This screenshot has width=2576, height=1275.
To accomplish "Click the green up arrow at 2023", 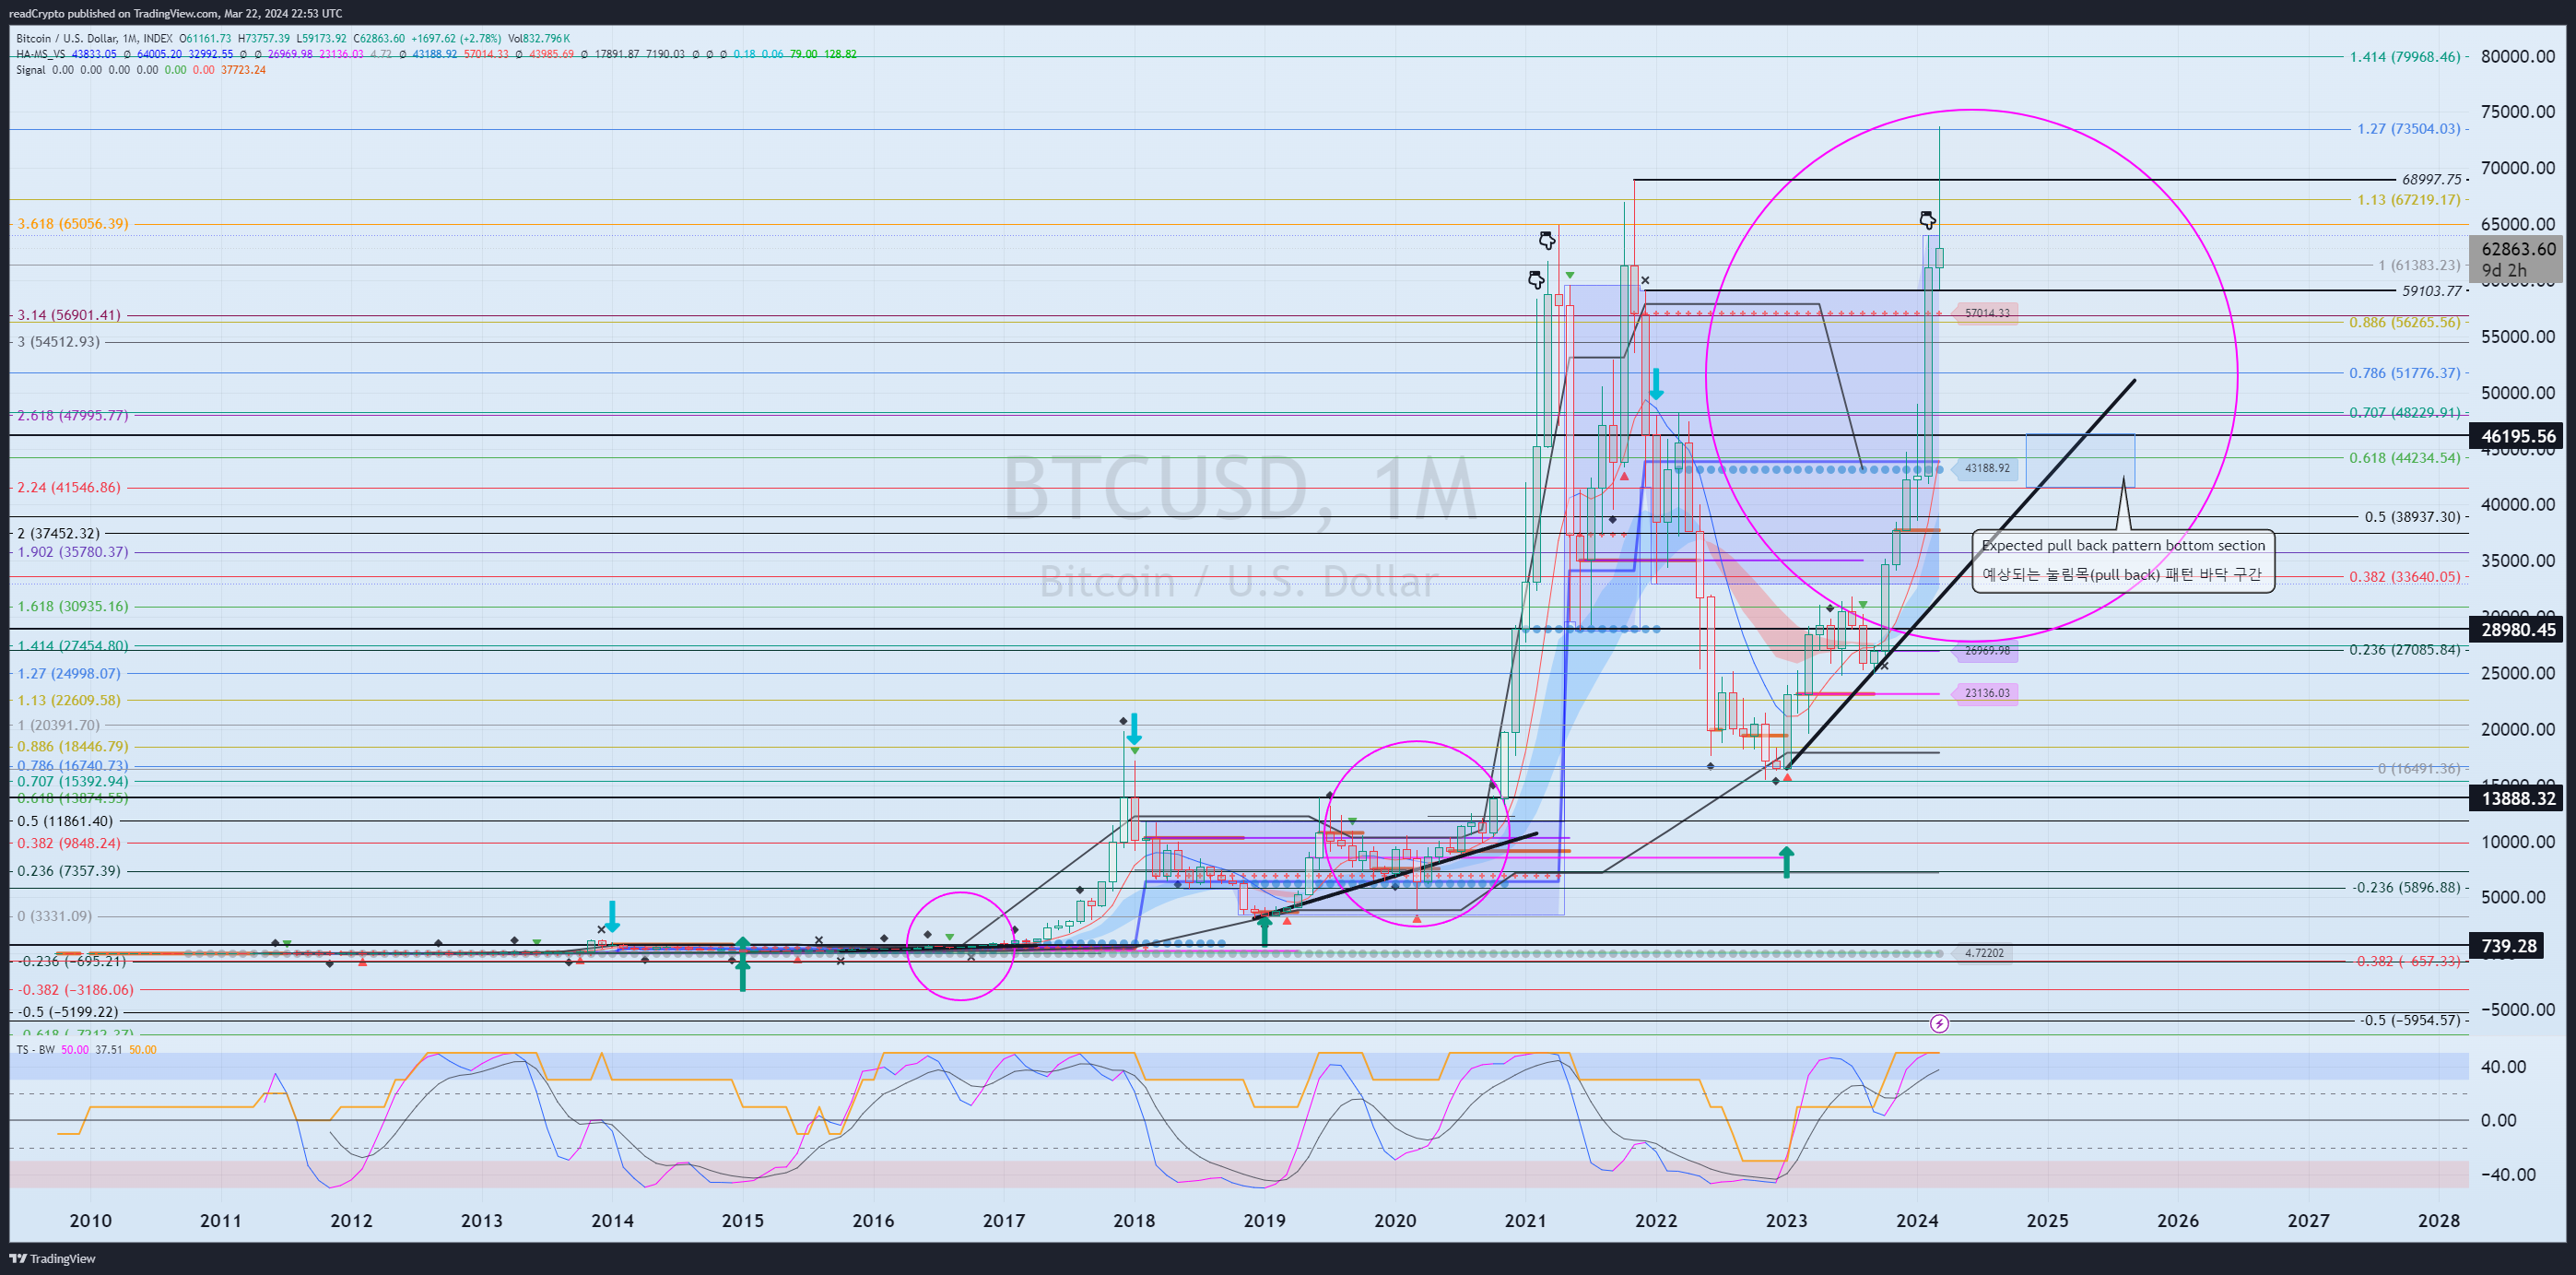I will [1786, 862].
